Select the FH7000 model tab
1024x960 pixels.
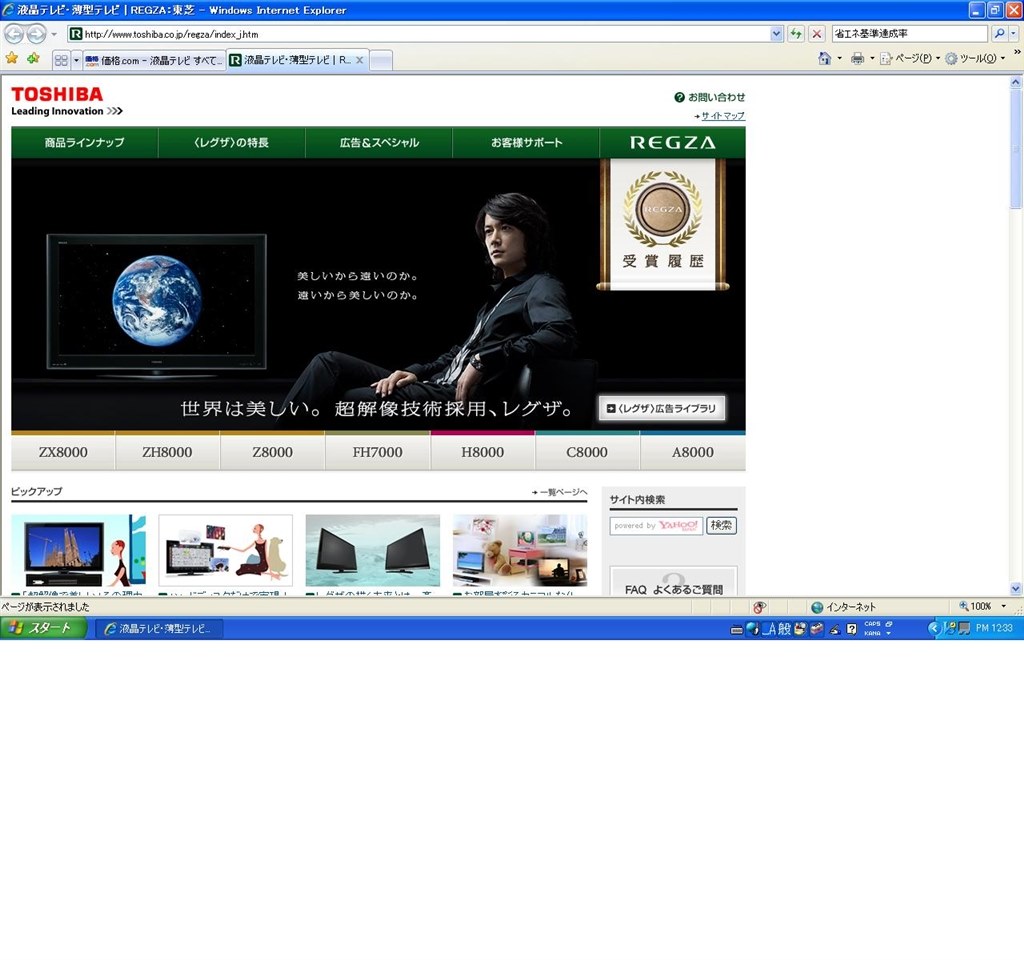pyautogui.click(x=377, y=452)
